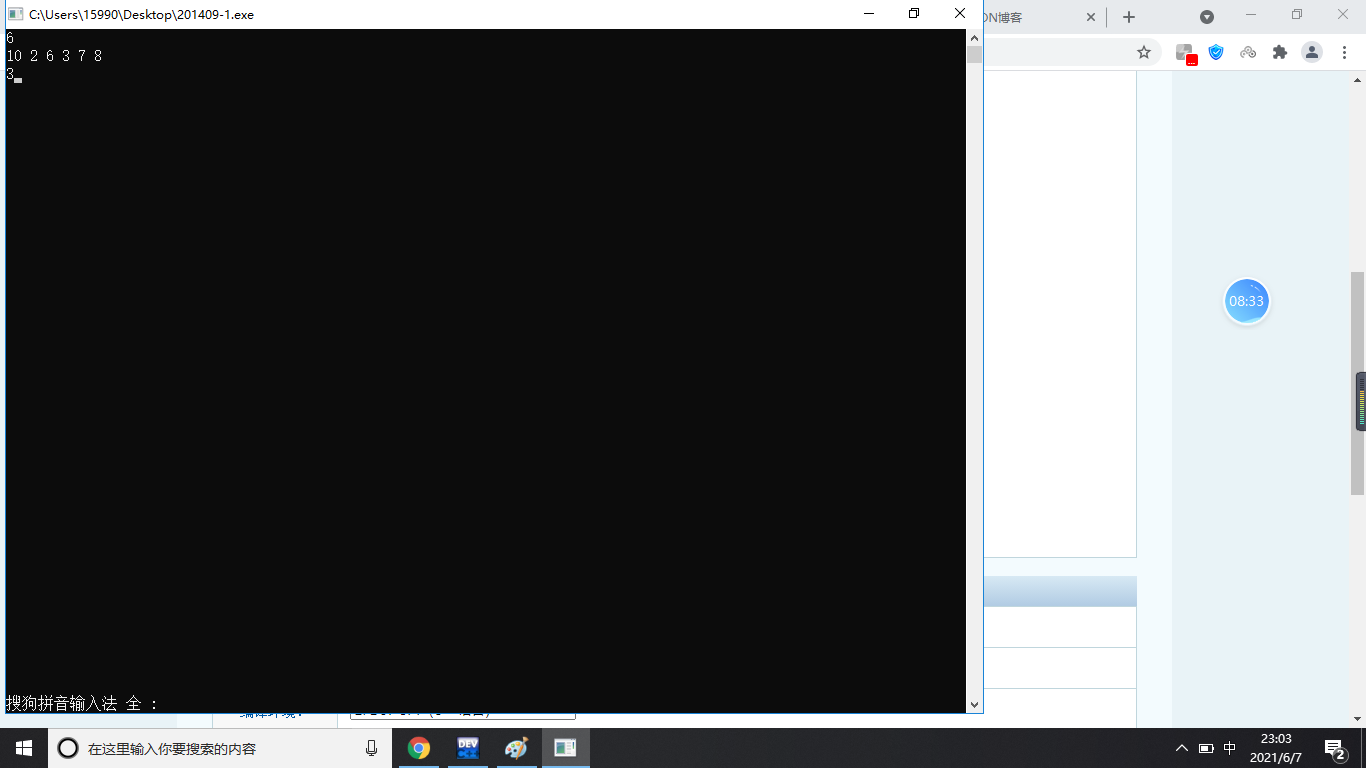
Task: Click the console scrollbar up arrow
Action: pyautogui.click(x=974, y=37)
